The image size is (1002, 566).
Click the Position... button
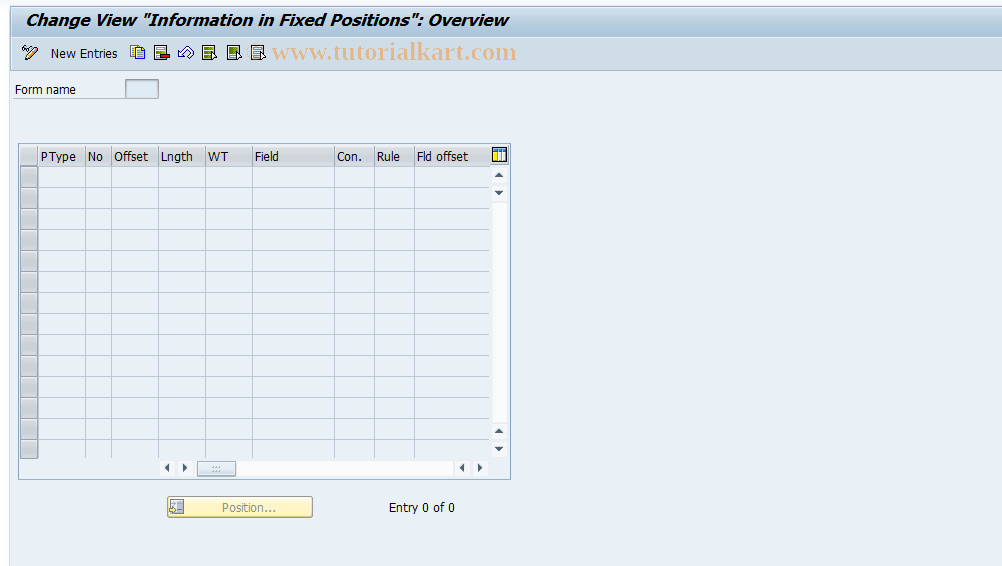click(x=240, y=507)
